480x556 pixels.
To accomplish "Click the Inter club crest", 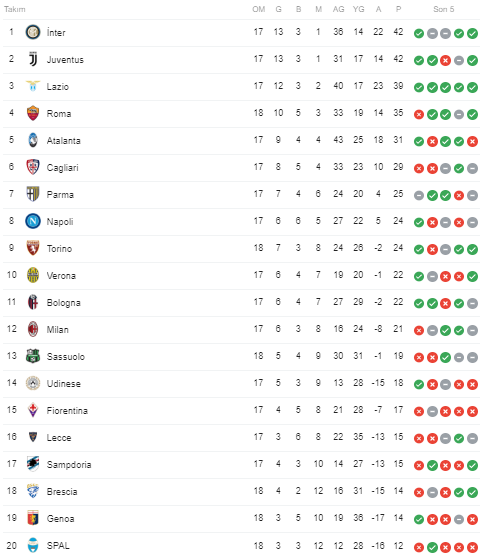I will [x=33, y=32].
